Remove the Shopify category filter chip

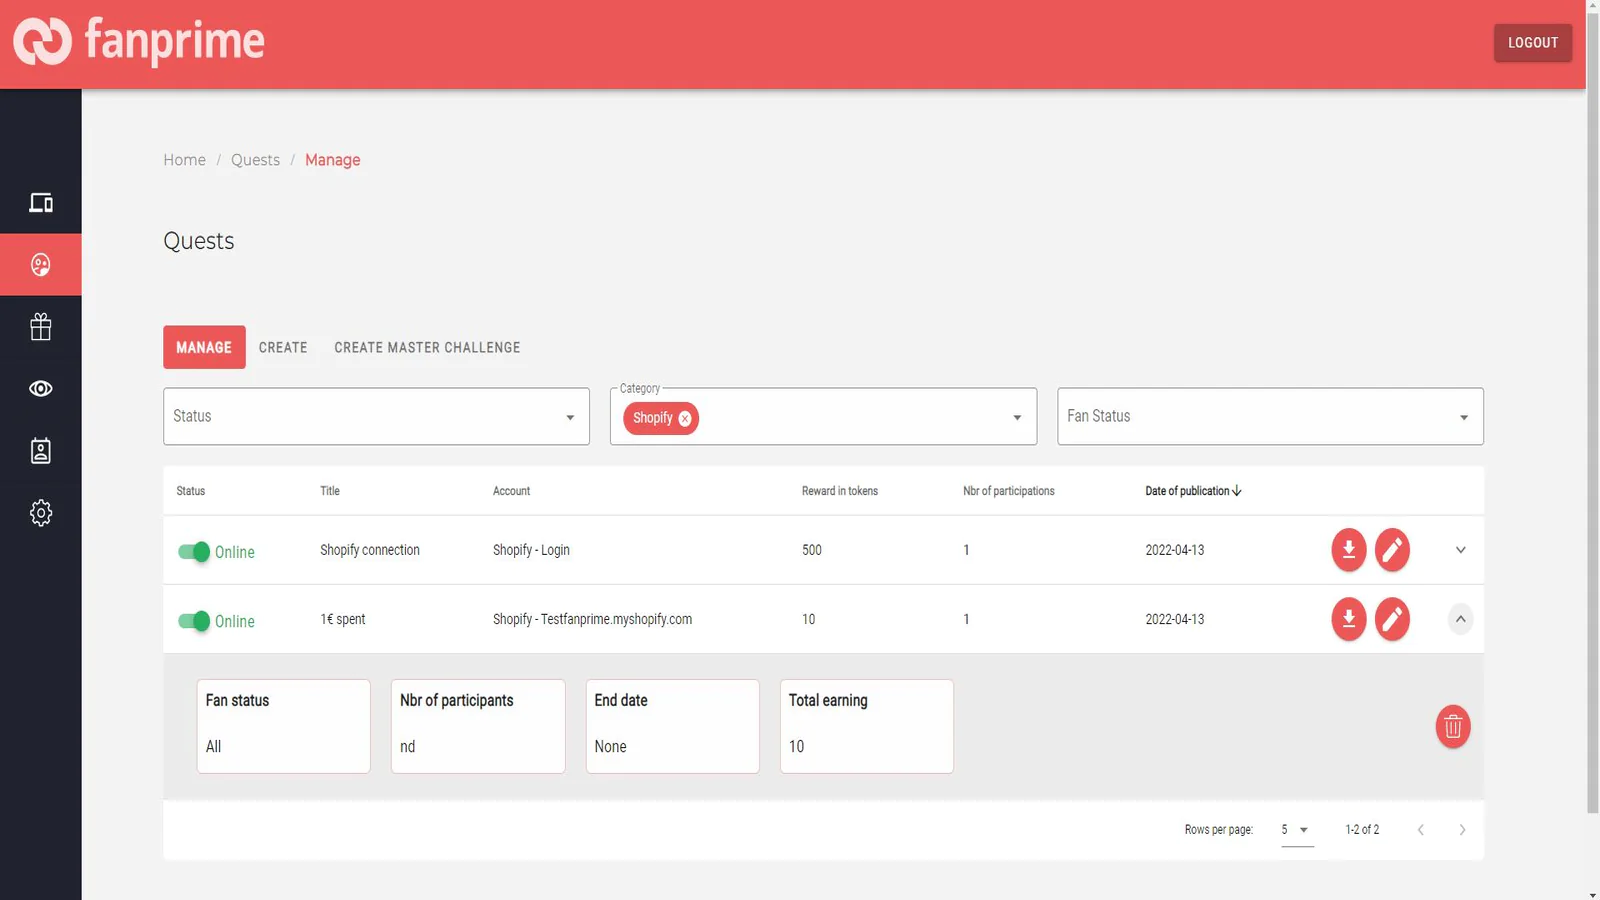tap(685, 419)
